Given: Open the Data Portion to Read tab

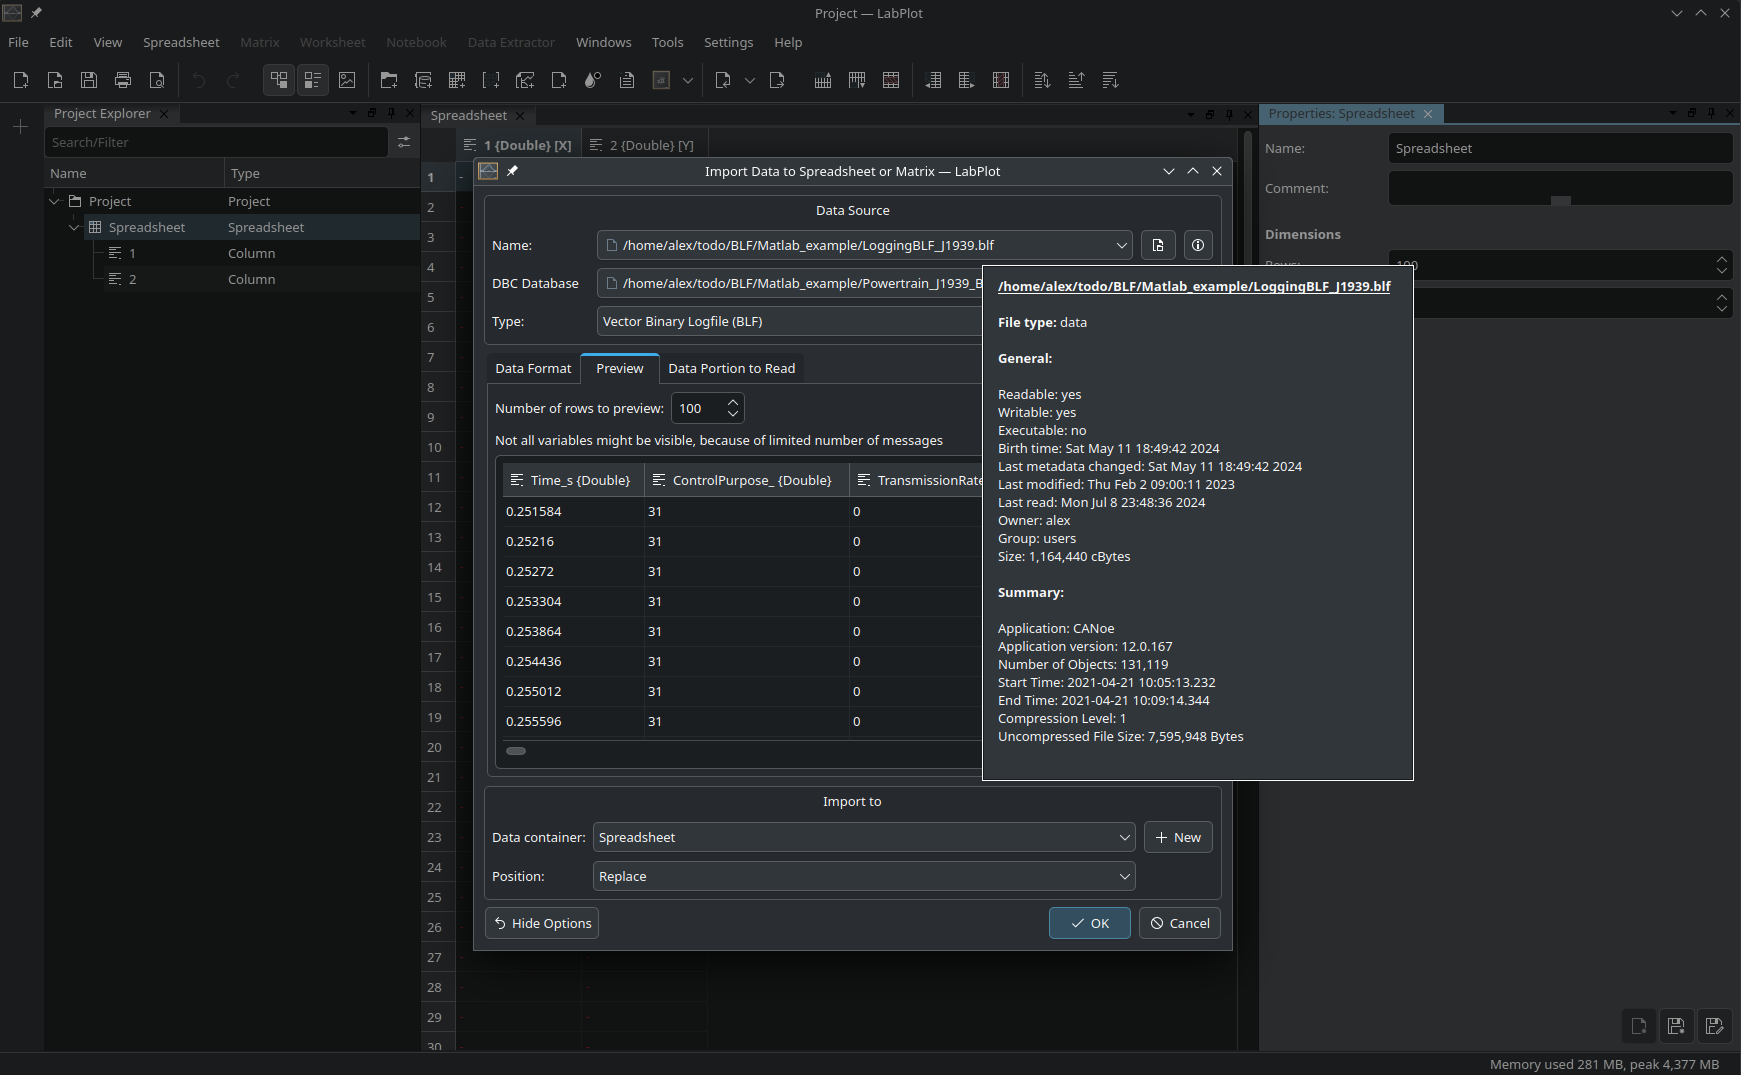Looking at the screenshot, I should tap(731, 368).
